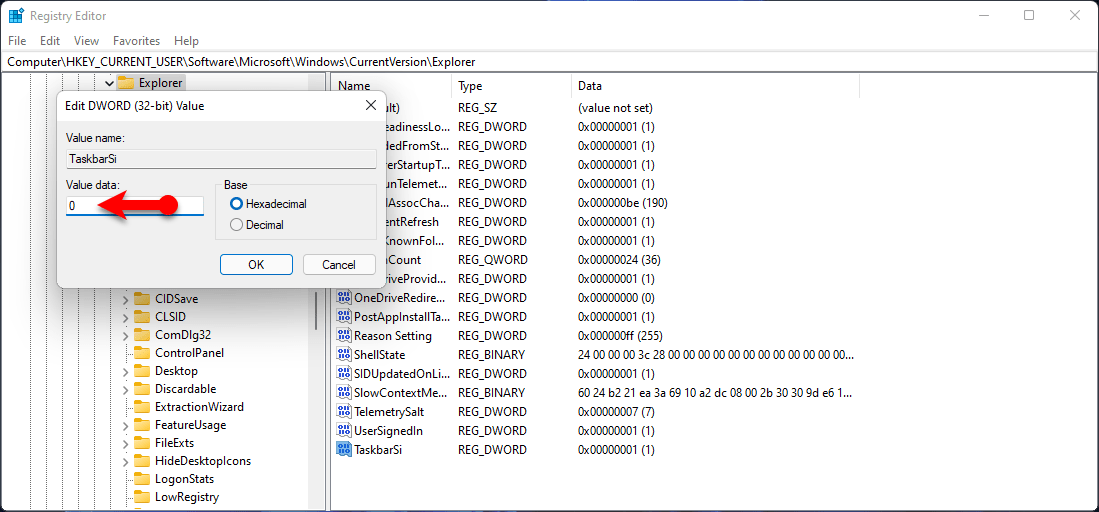Open the Favorites menu
The width and height of the screenshot is (1099, 512).
pos(136,41)
